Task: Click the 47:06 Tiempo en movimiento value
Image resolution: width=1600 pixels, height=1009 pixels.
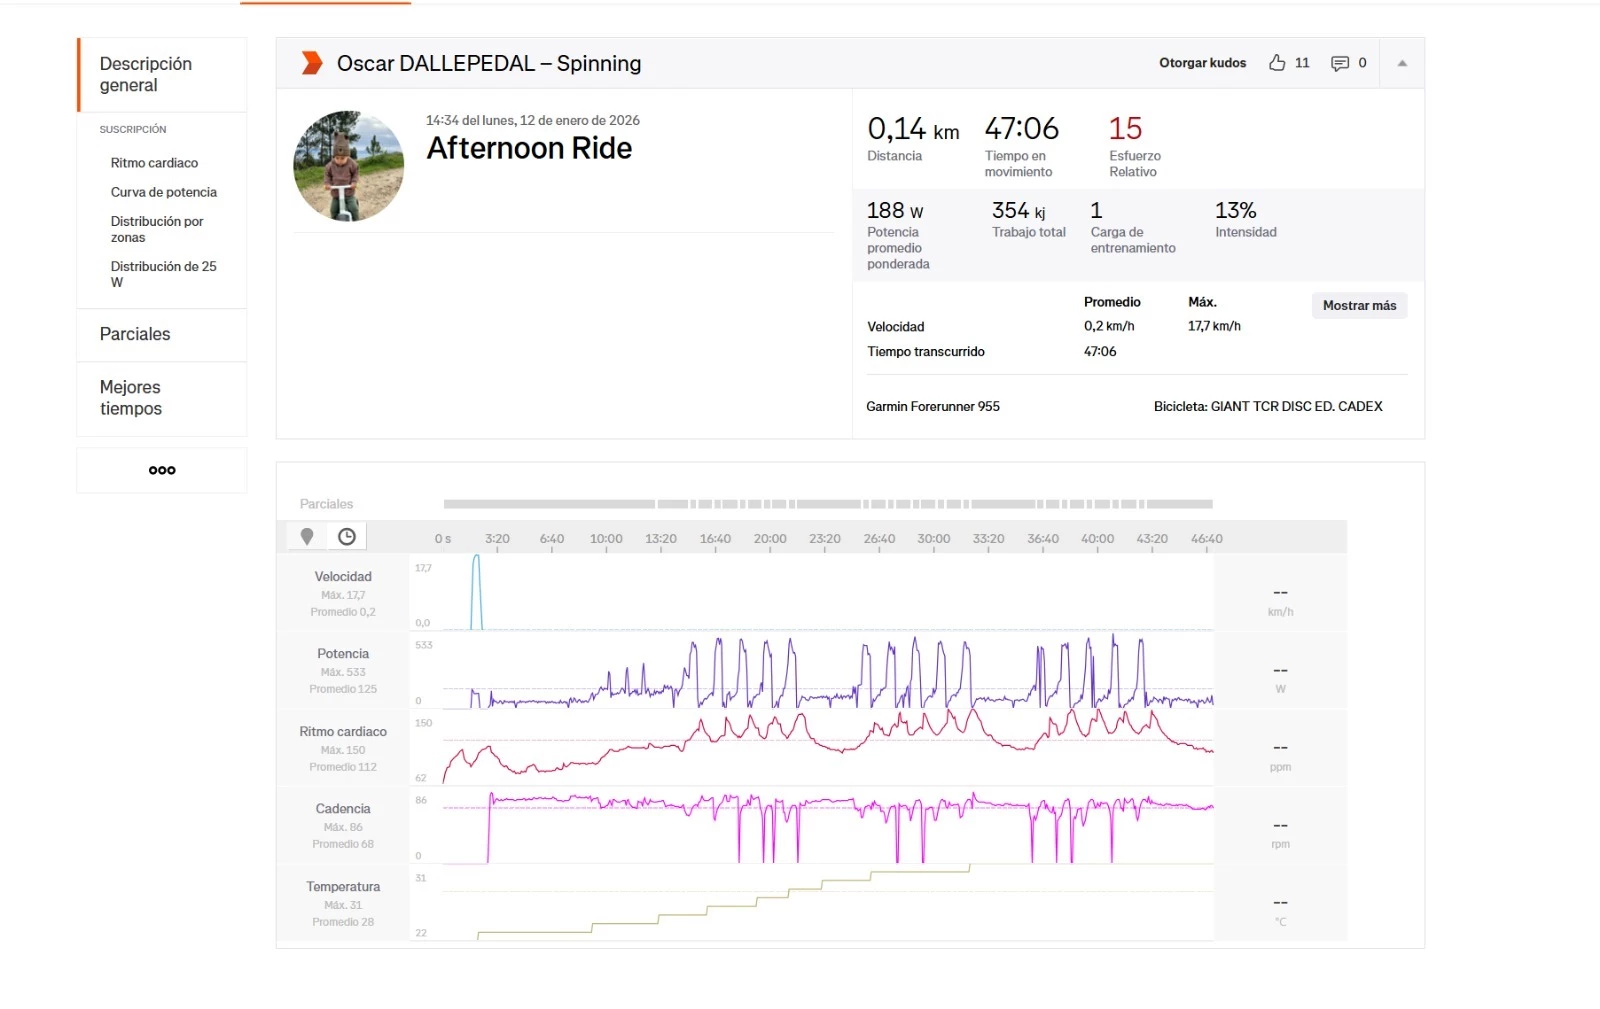Action: [1021, 129]
